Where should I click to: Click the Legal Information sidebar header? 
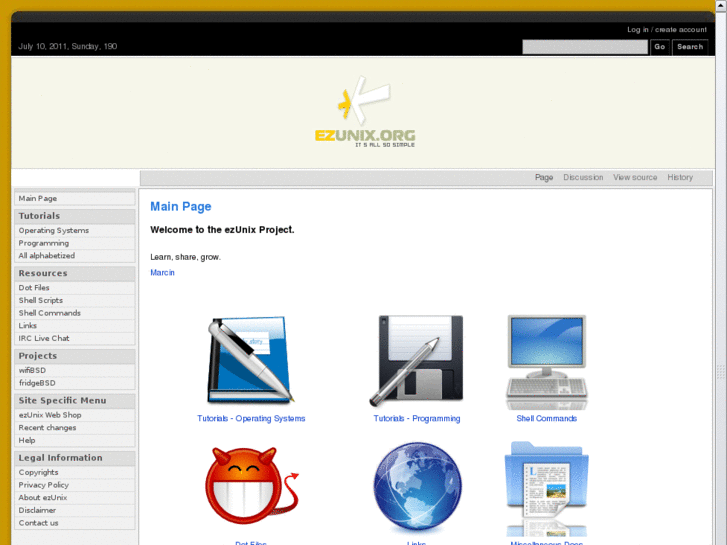point(75,458)
